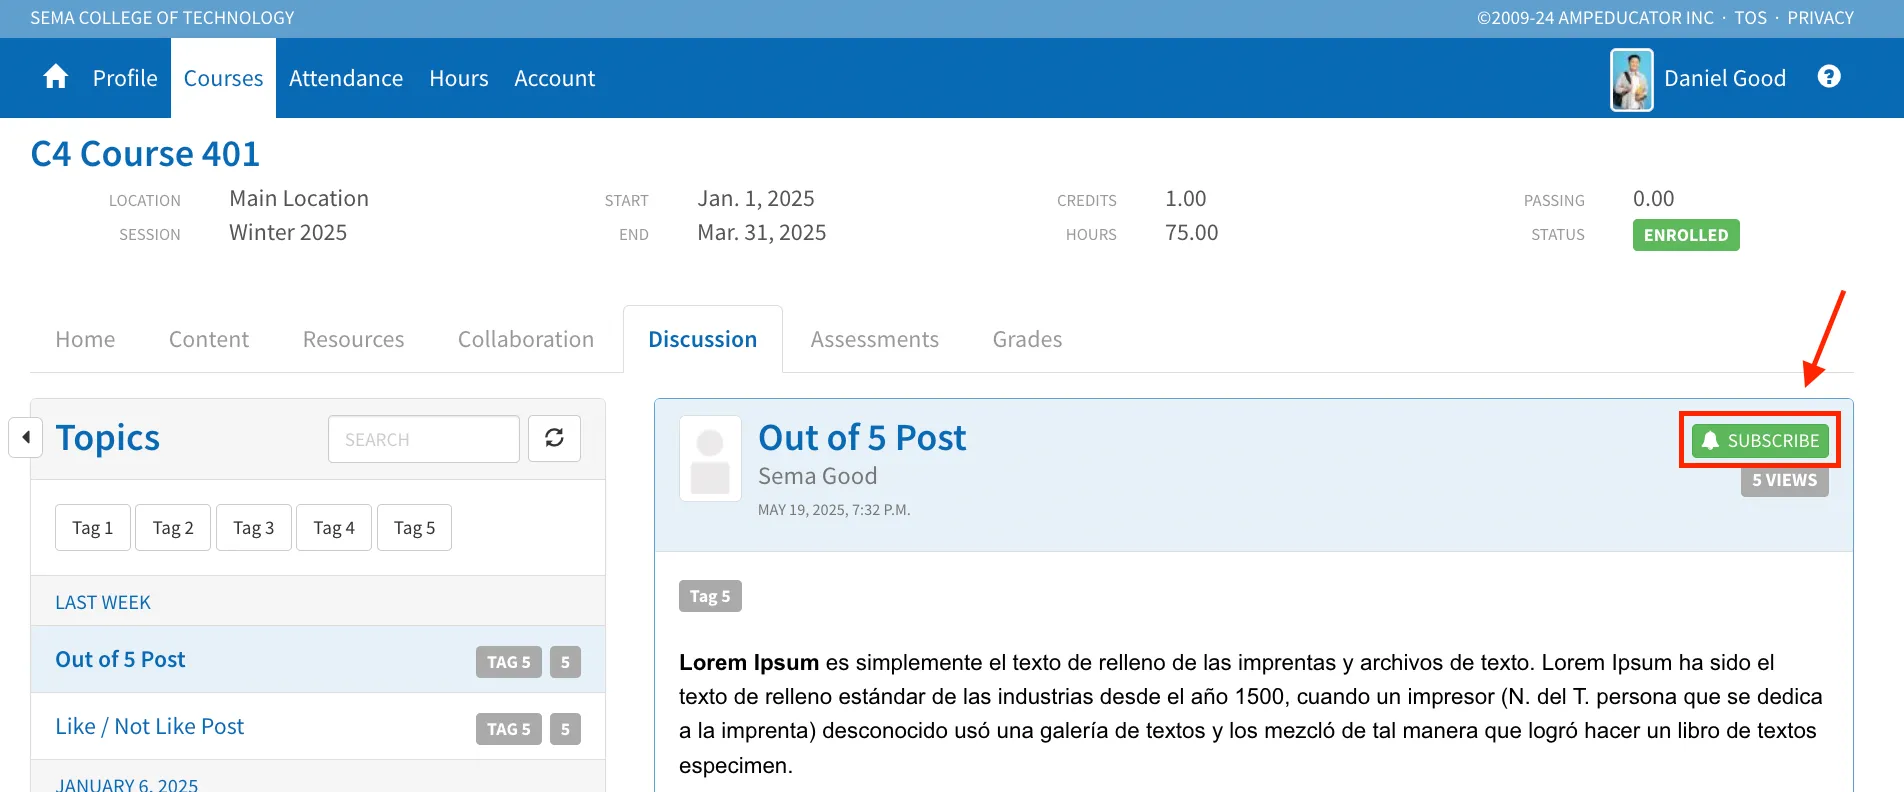Viewport: 1904px width, 792px height.
Task: Go to Attendance in the top navigation
Action: 346,78
